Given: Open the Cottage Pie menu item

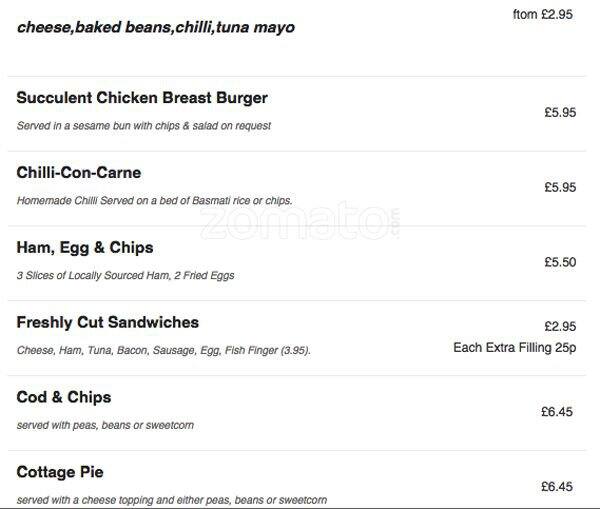Looking at the screenshot, I should [60, 472].
